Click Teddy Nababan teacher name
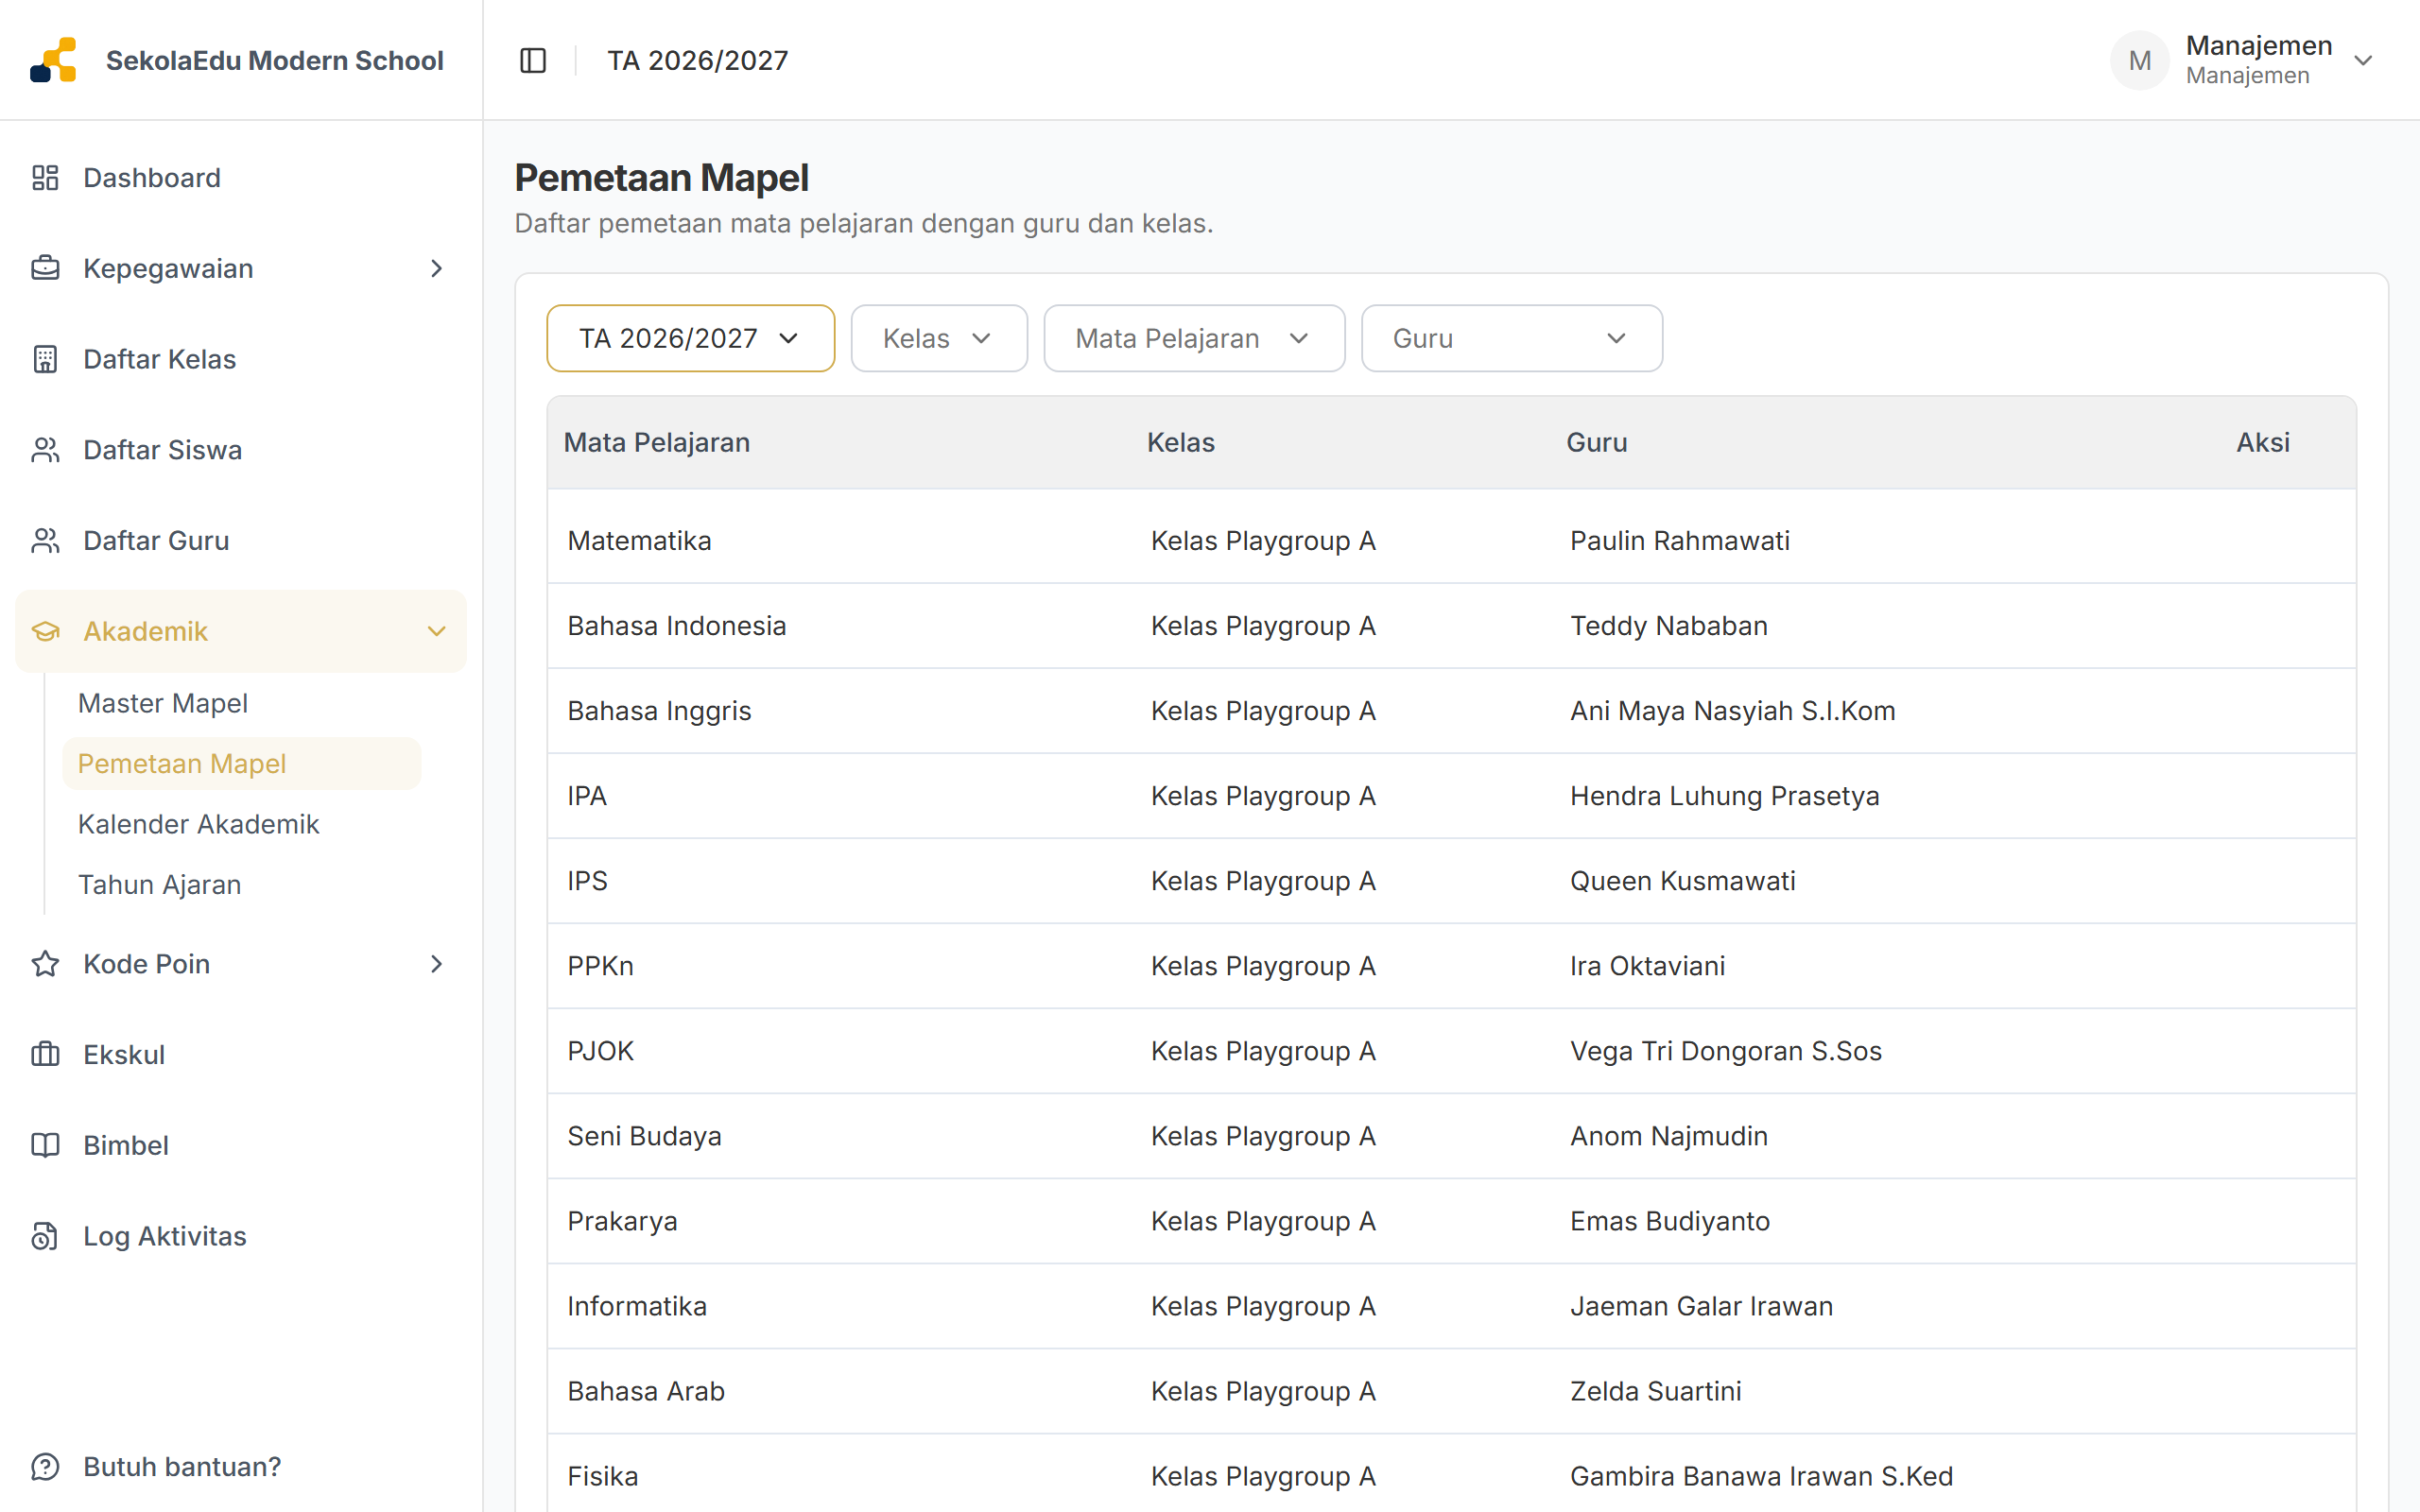Viewport: 2420px width, 1512px height. [x=1669, y=625]
